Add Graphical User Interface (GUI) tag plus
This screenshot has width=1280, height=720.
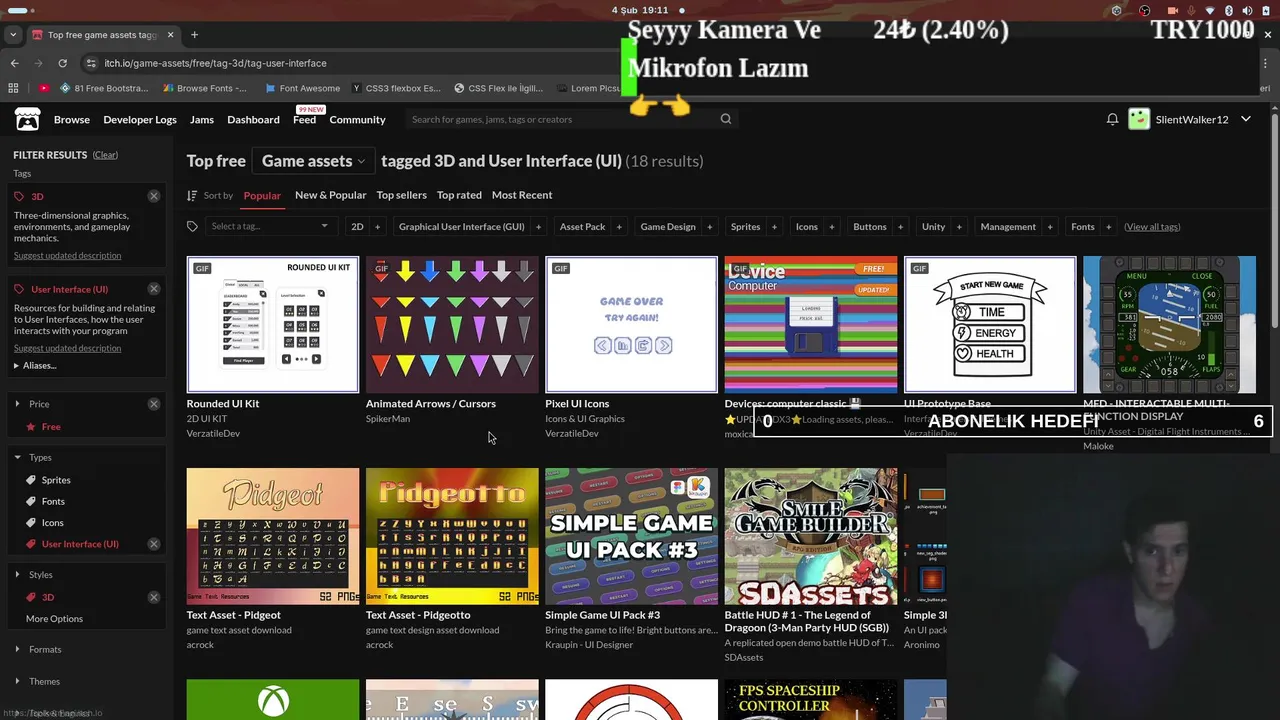(x=538, y=227)
